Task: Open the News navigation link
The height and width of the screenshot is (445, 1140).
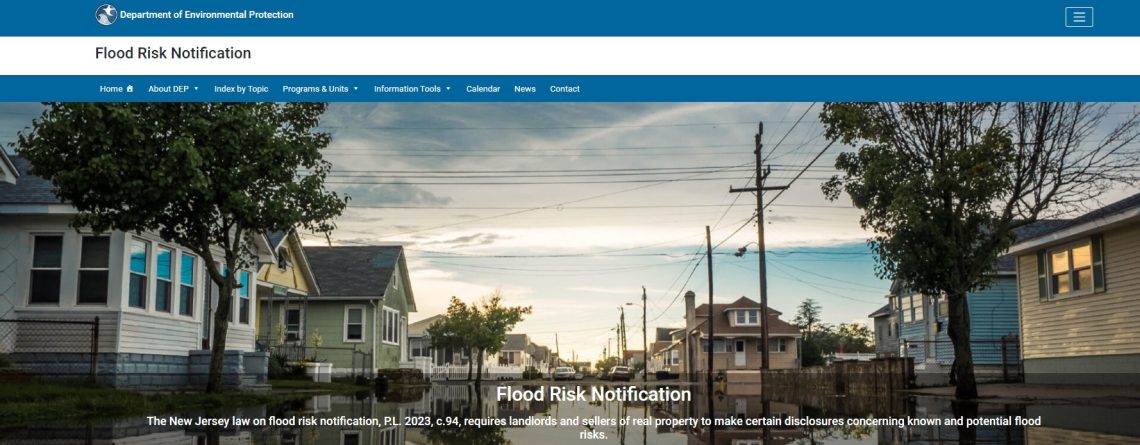Action: [x=525, y=89]
